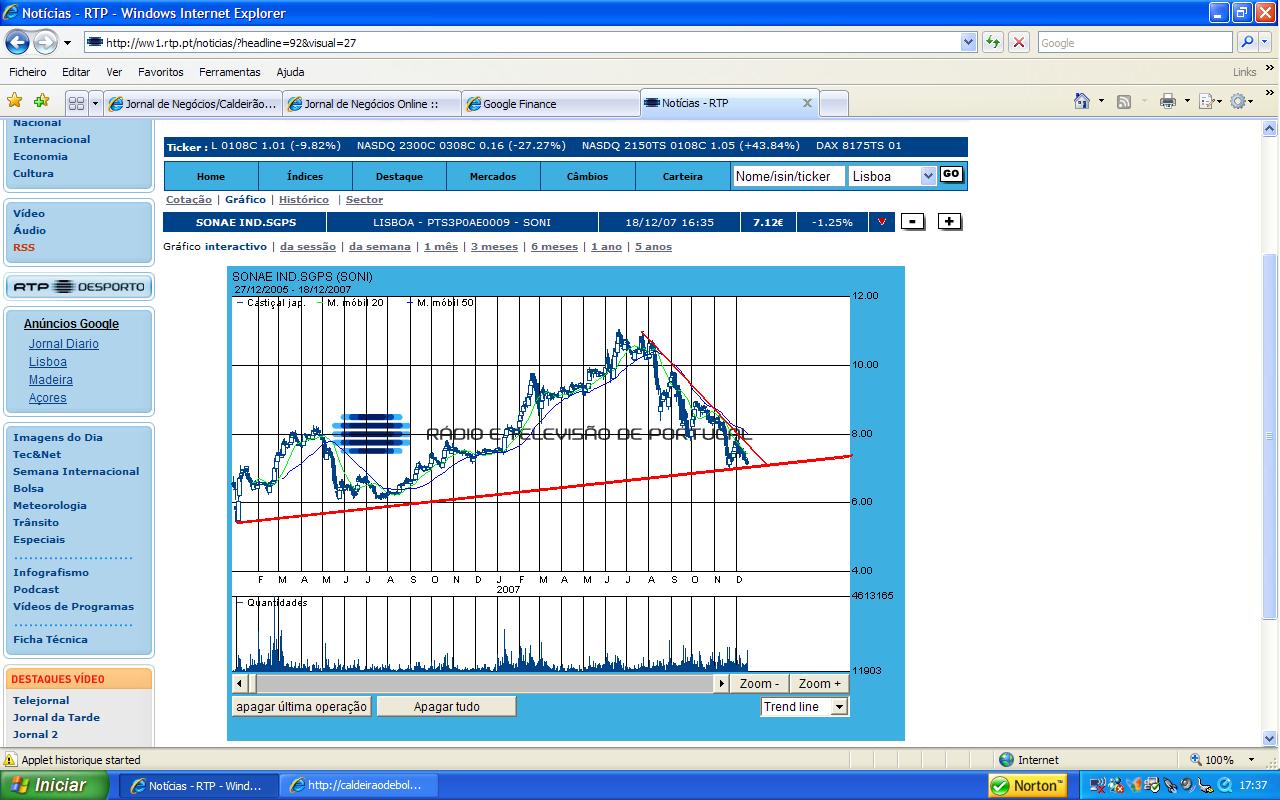Viewport: 1280px width, 800px height.
Task: Click the page vertical scrollbar down arrow
Action: 1271,739
